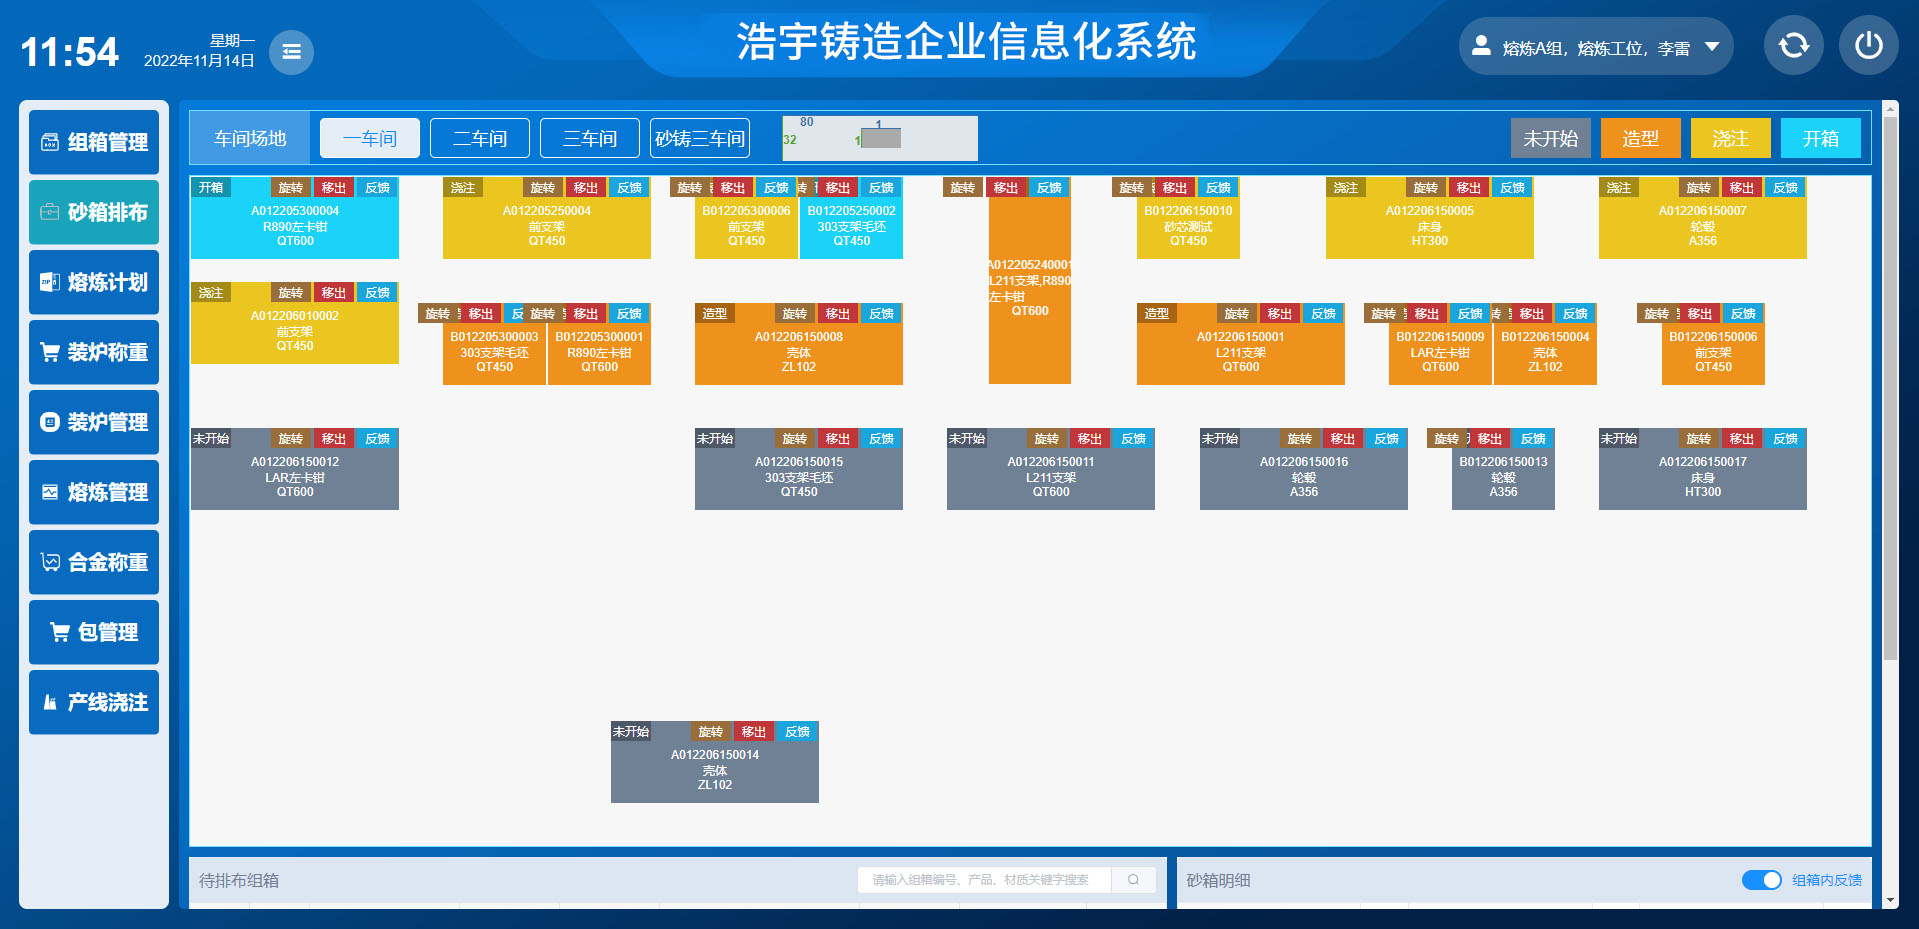Image resolution: width=1919 pixels, height=929 pixels.
Task: Click the cyan 开箱 legend swatch
Action: 1821,138
